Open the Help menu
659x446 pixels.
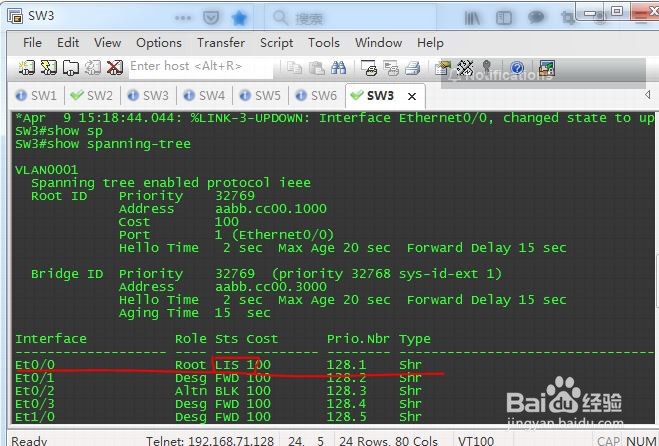coord(430,42)
